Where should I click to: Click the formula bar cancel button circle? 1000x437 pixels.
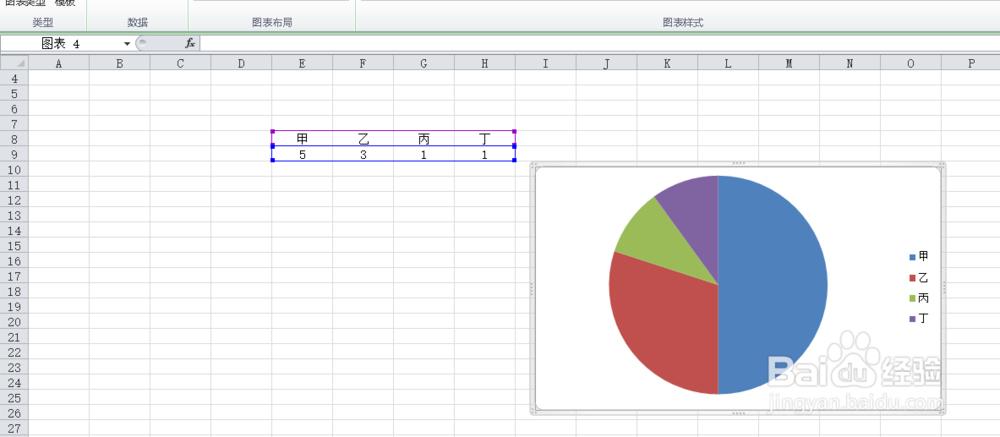(142, 43)
